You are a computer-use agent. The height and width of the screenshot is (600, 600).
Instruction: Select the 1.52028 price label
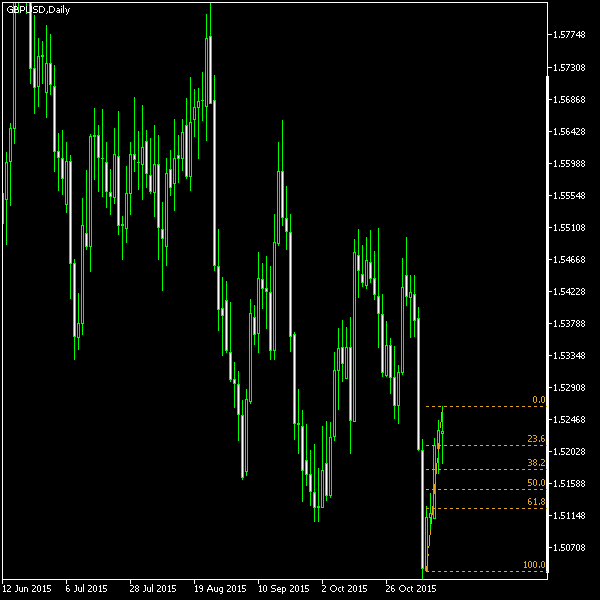point(569,452)
